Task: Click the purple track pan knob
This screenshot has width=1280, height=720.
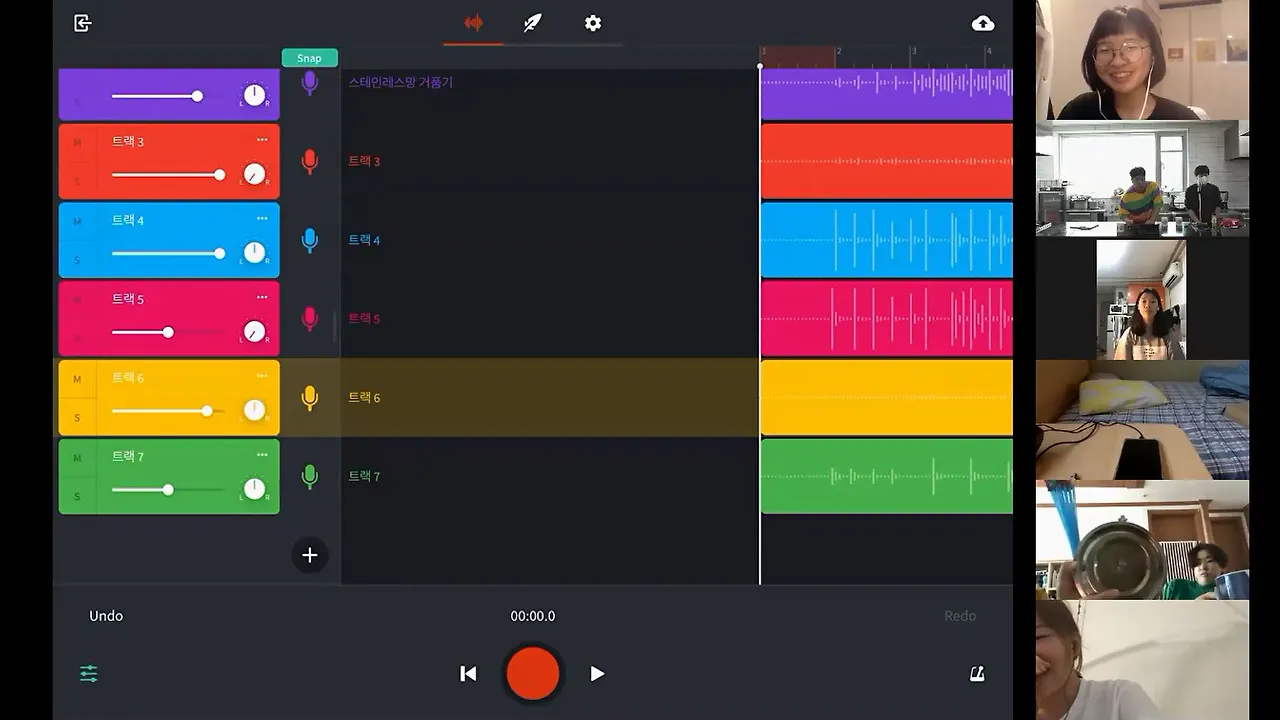Action: pos(255,95)
